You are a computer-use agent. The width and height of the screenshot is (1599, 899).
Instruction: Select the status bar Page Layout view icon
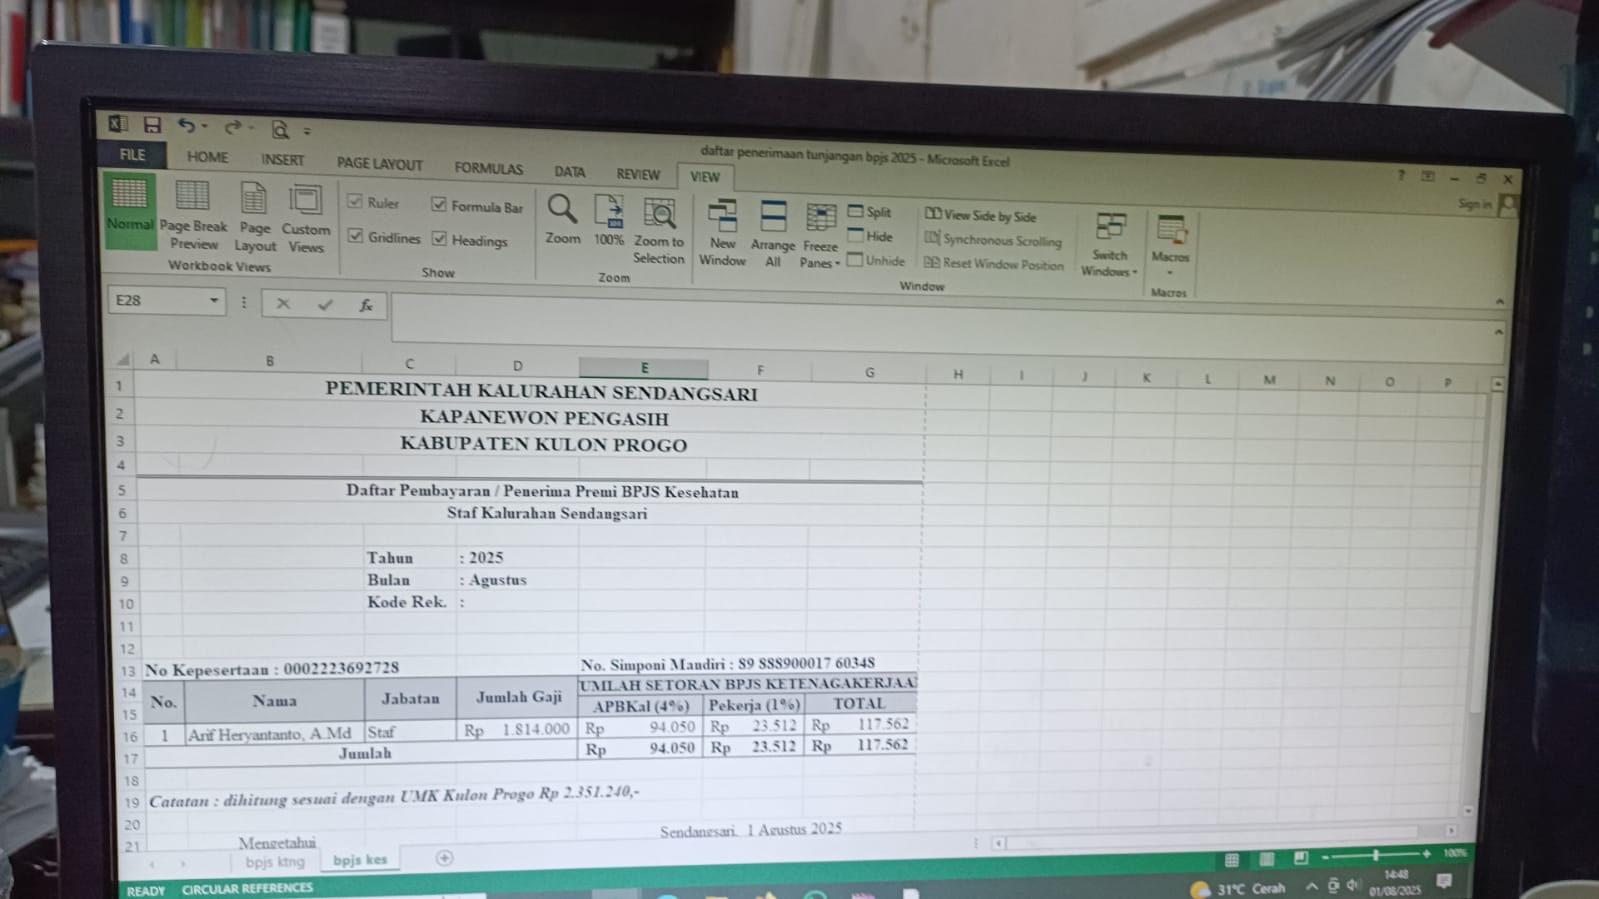(x=1267, y=859)
